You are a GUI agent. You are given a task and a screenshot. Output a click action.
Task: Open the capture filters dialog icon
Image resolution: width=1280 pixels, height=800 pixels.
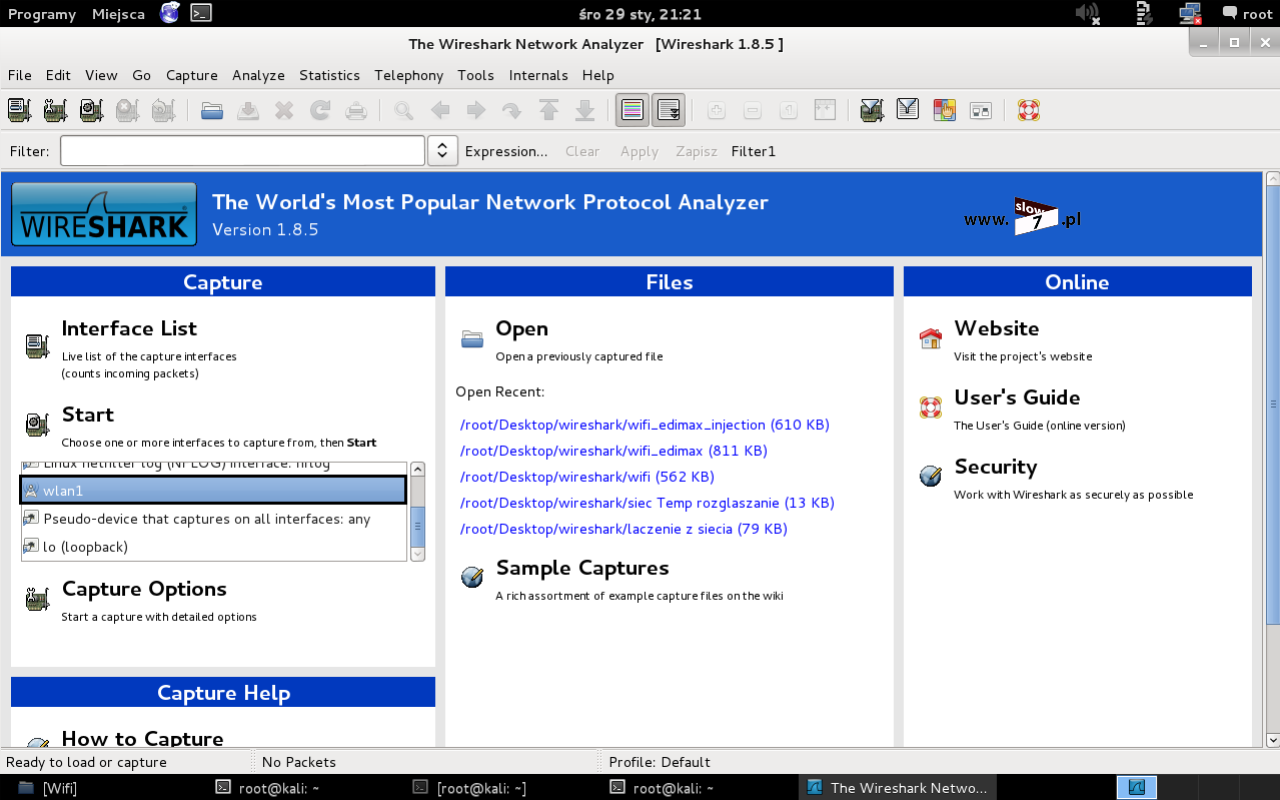point(872,110)
